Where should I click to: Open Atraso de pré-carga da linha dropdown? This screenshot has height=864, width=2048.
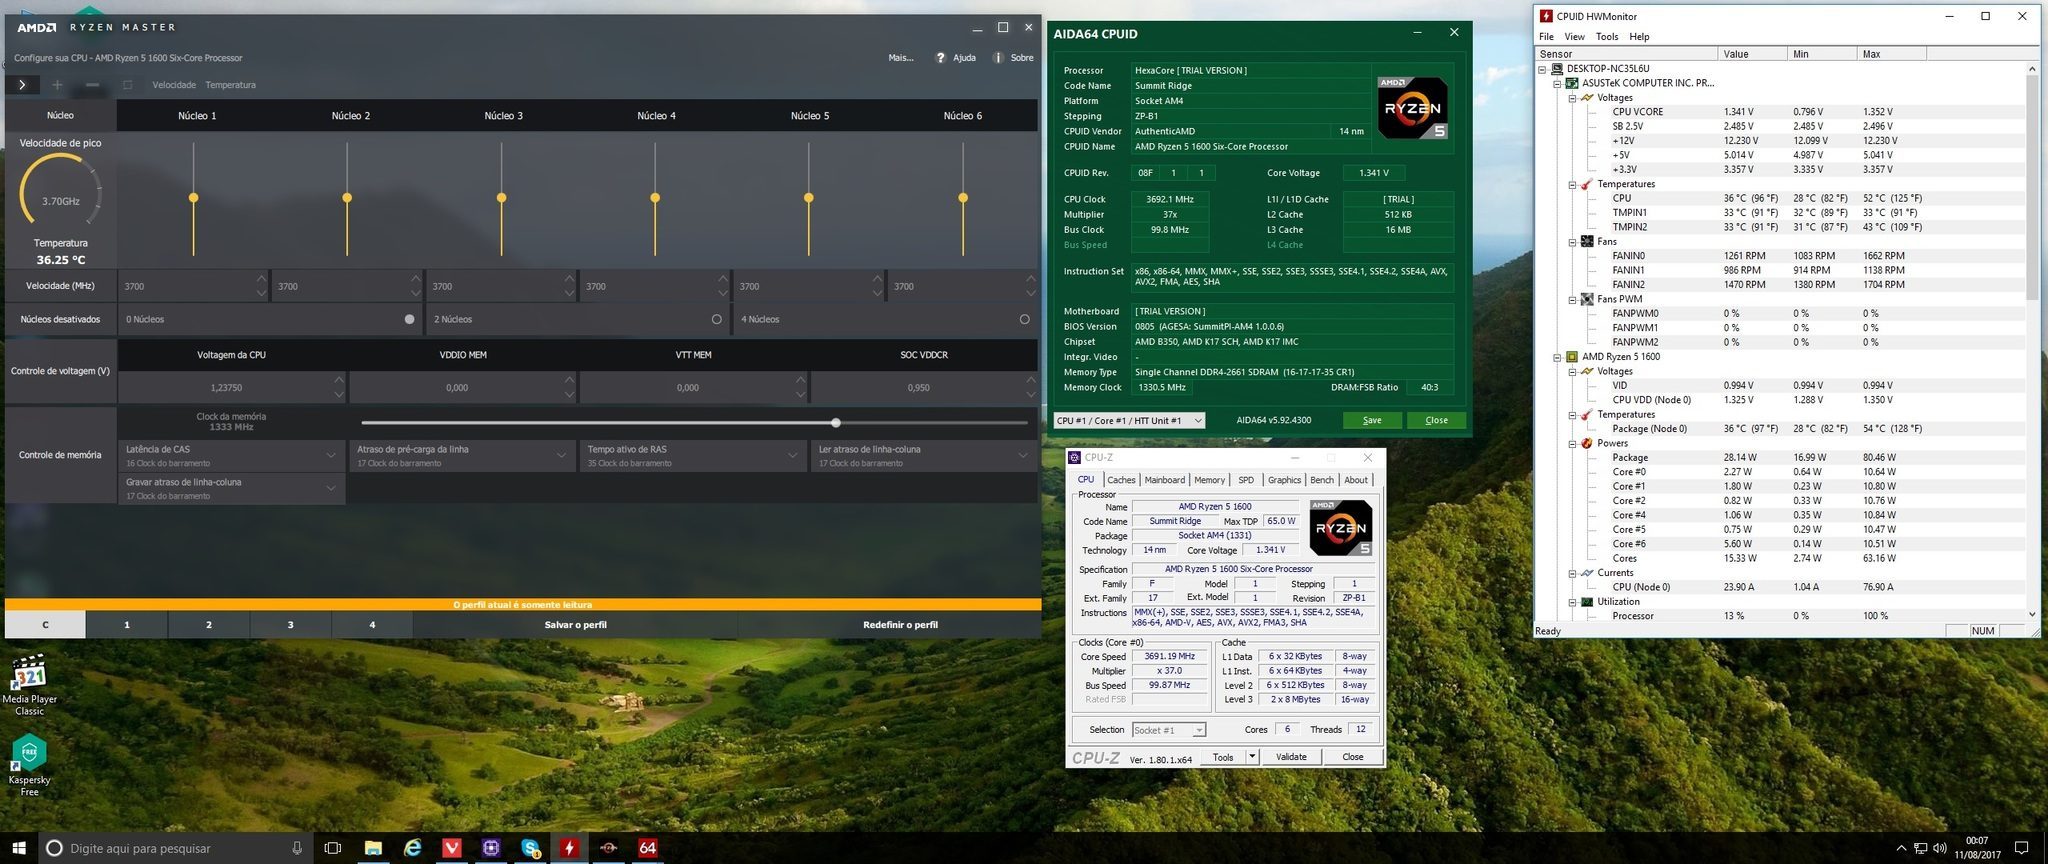pos(463,456)
